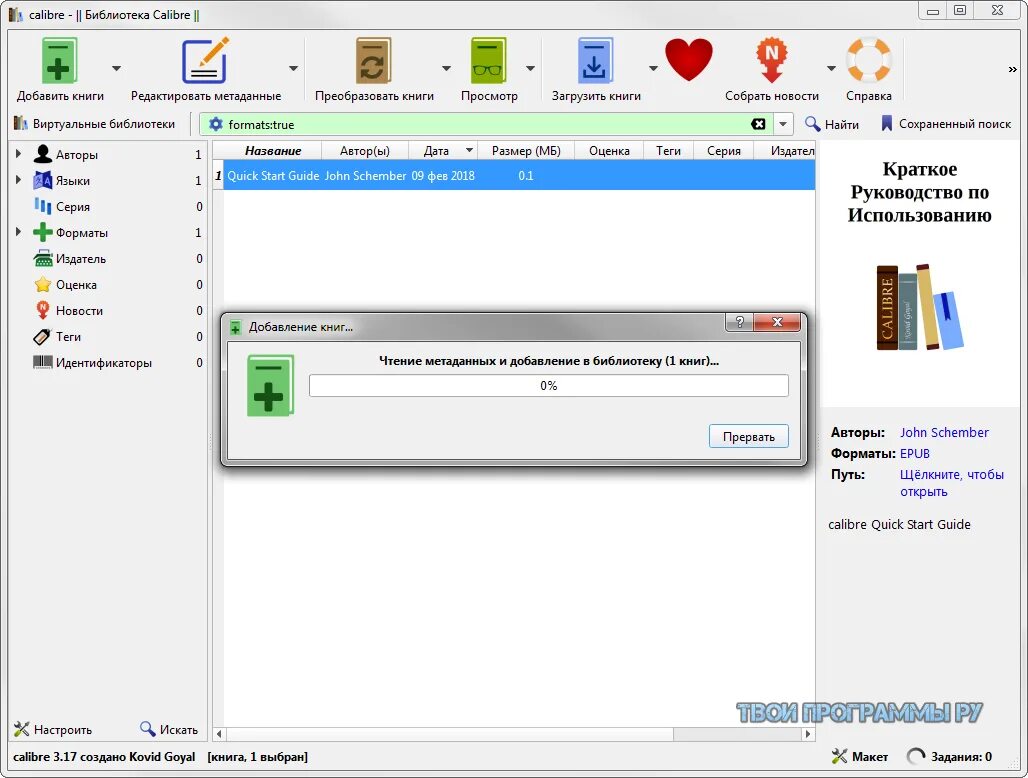
Task: Select the Серия item in the sidebar
Action: coord(73,206)
